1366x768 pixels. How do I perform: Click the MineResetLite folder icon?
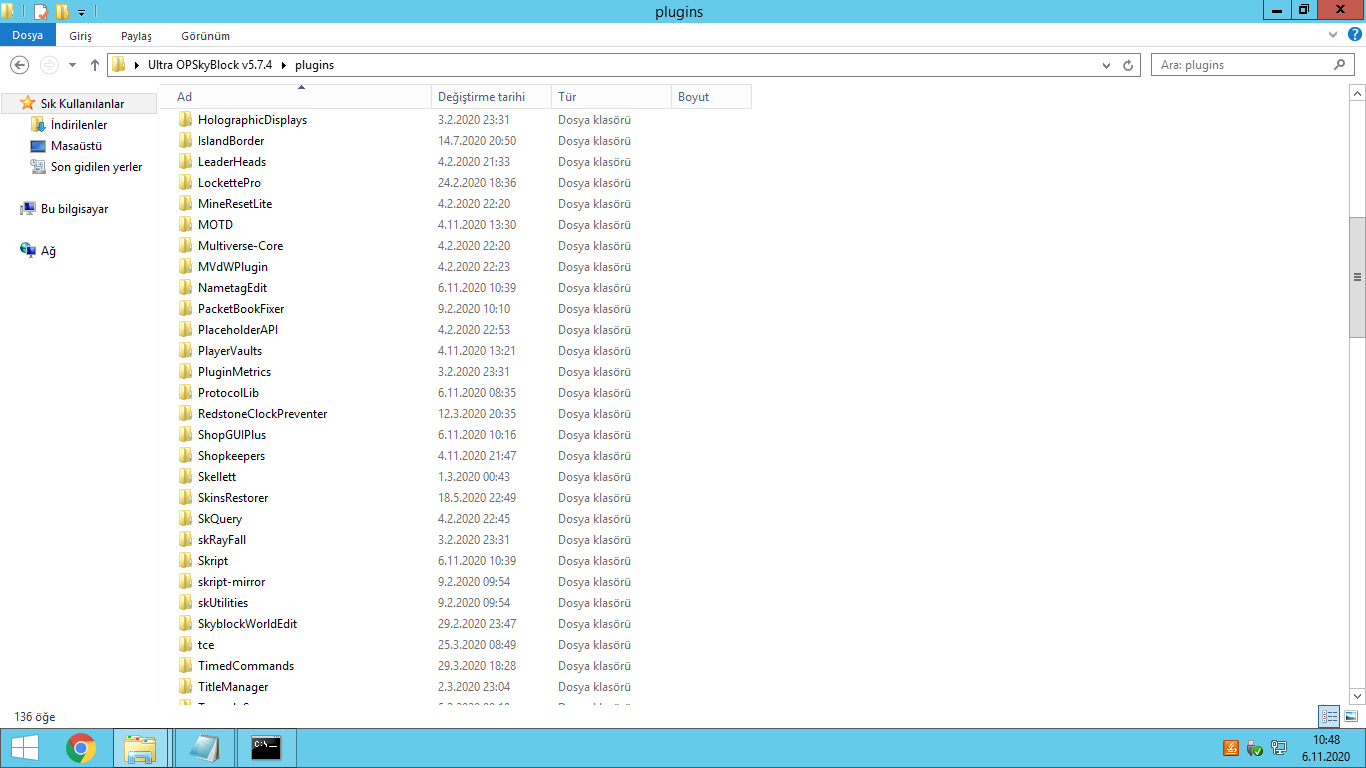coord(185,204)
